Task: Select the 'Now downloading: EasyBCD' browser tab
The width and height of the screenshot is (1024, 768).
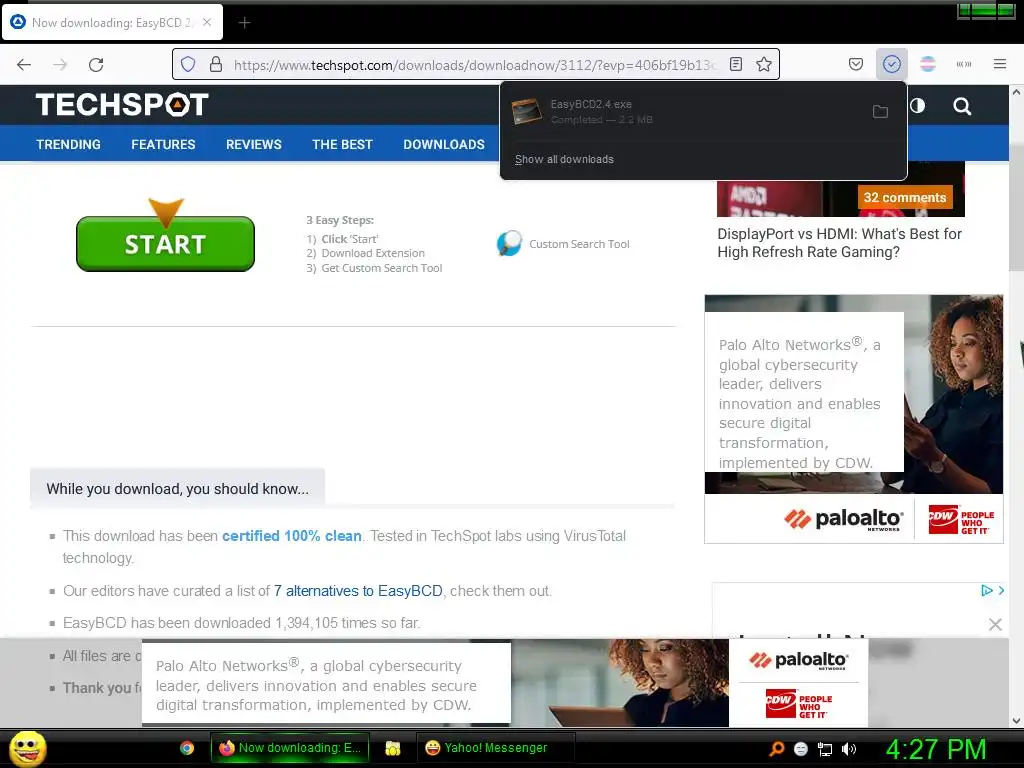Action: [112, 22]
